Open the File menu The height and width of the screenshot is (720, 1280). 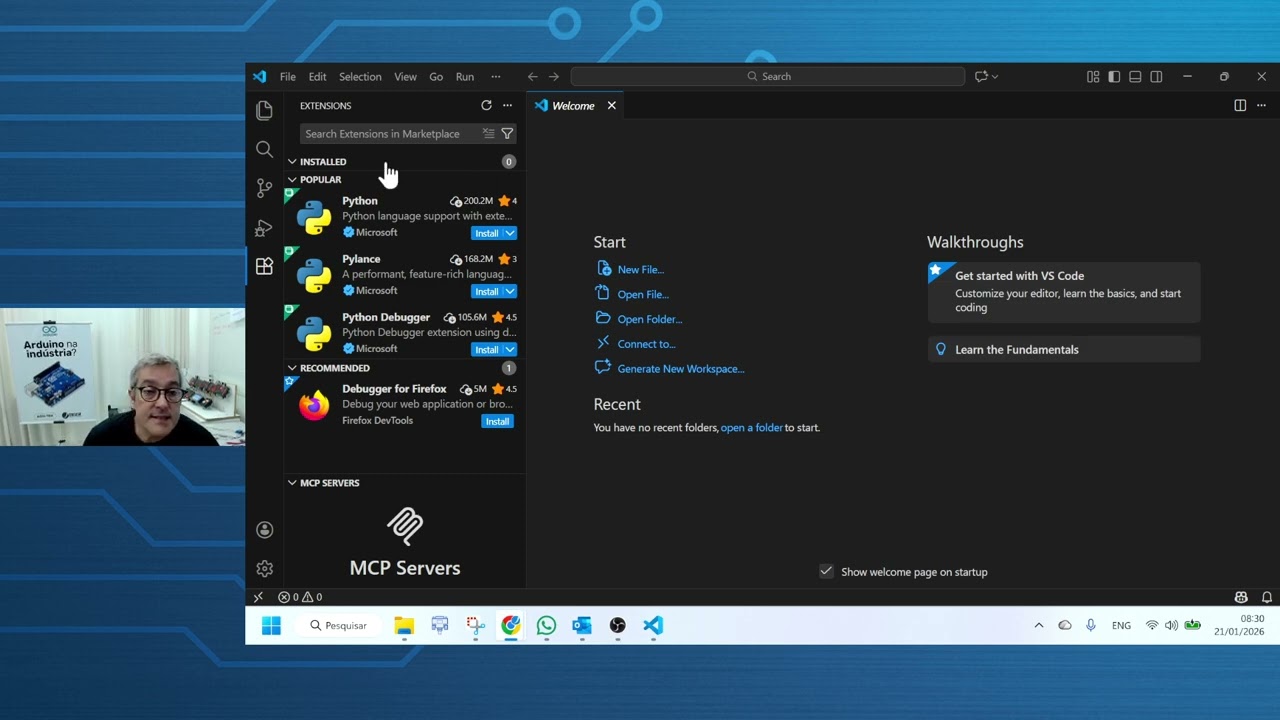tap(288, 76)
